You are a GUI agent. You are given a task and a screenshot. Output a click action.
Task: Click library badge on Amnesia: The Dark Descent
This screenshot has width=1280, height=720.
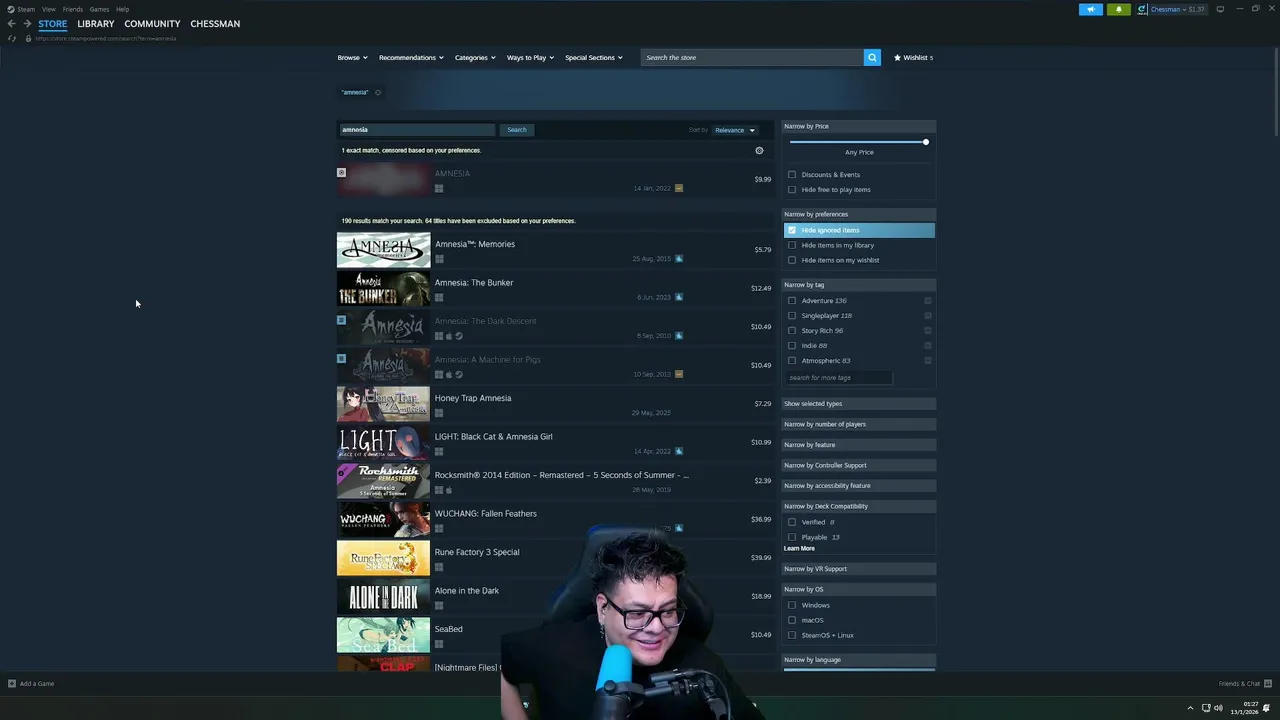click(x=341, y=320)
